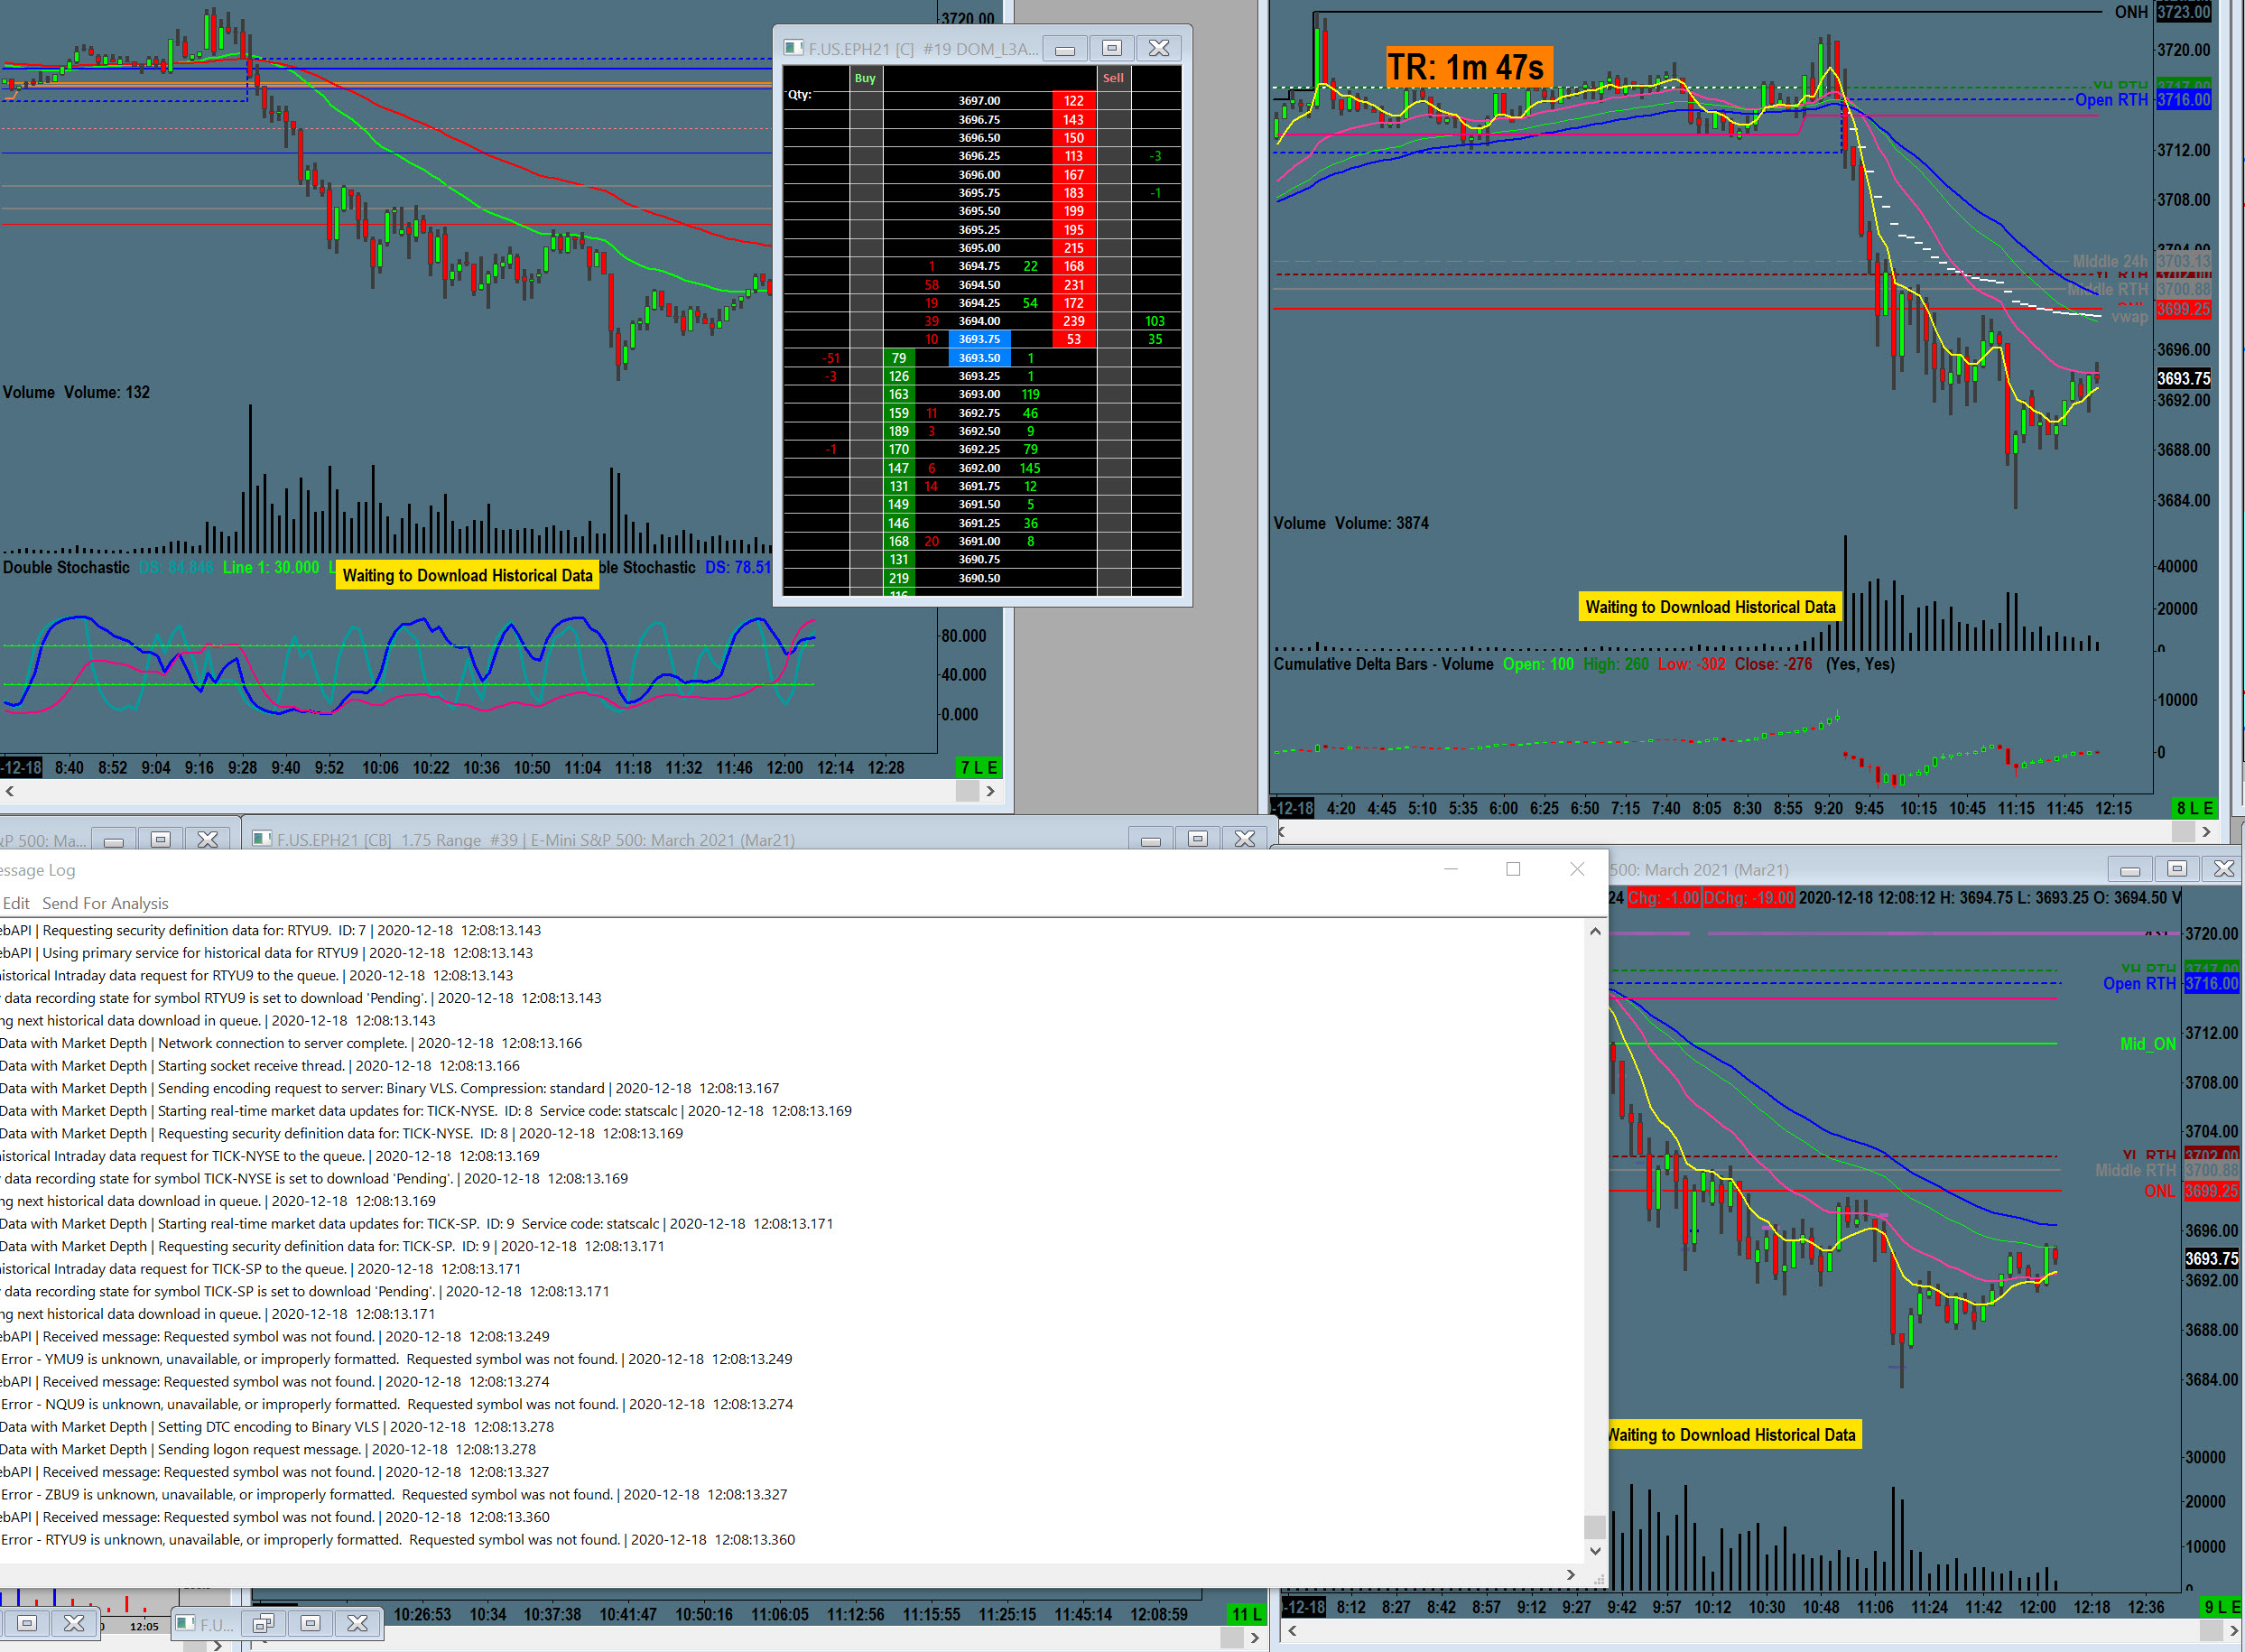Maximize the Message Log window
The width and height of the screenshot is (2245, 1652).
(1513, 869)
